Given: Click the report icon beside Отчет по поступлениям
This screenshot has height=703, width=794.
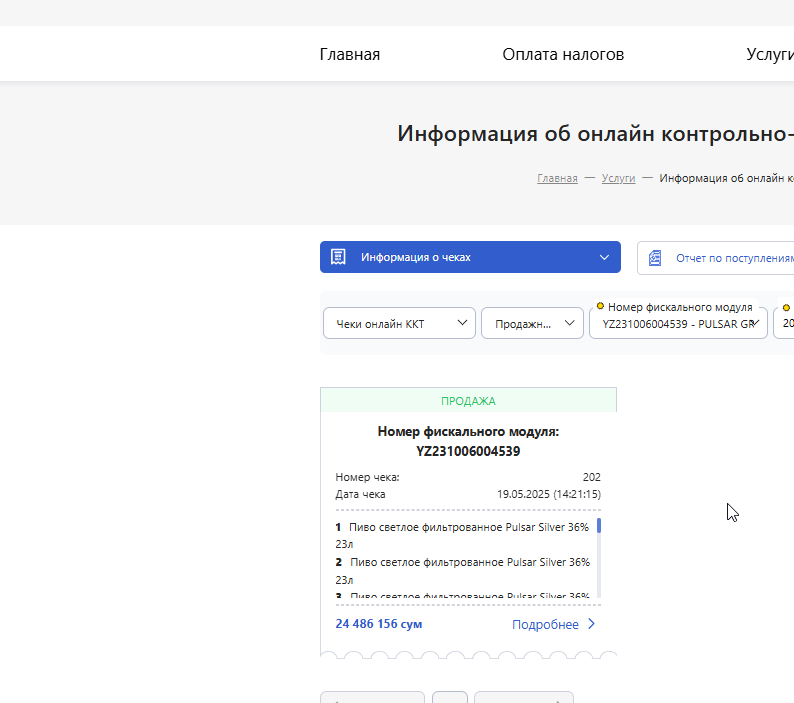Looking at the screenshot, I should 655,258.
